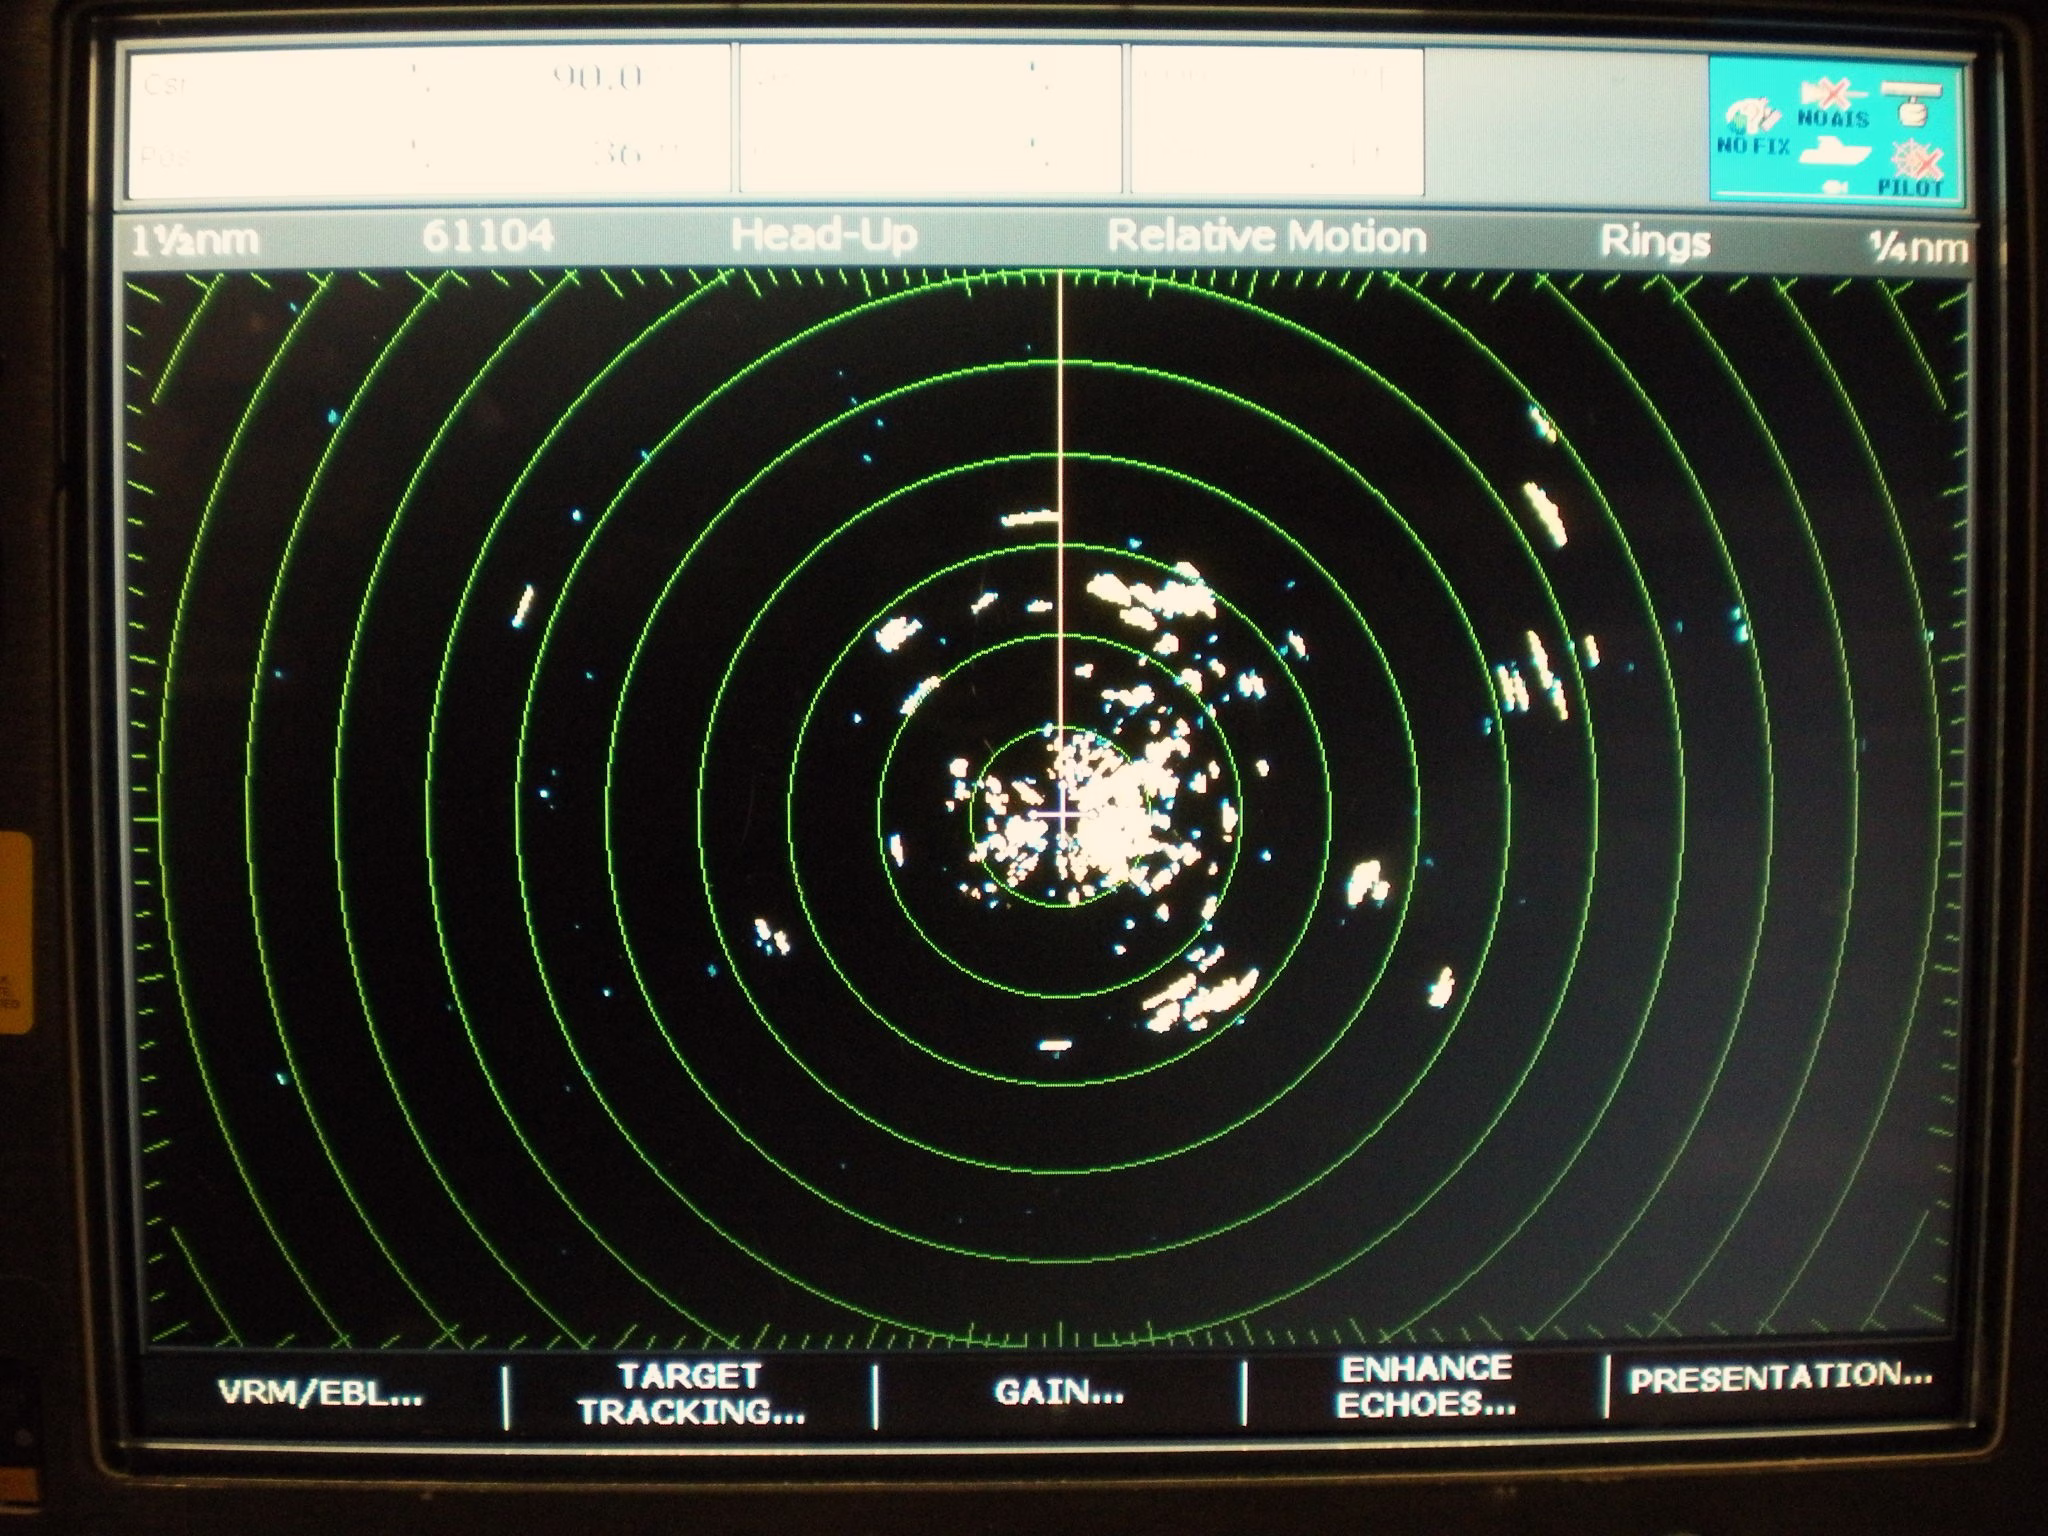Open the VRM/EBL... softkey menu
Screen dimensions: 2048x1536
tap(320, 1393)
